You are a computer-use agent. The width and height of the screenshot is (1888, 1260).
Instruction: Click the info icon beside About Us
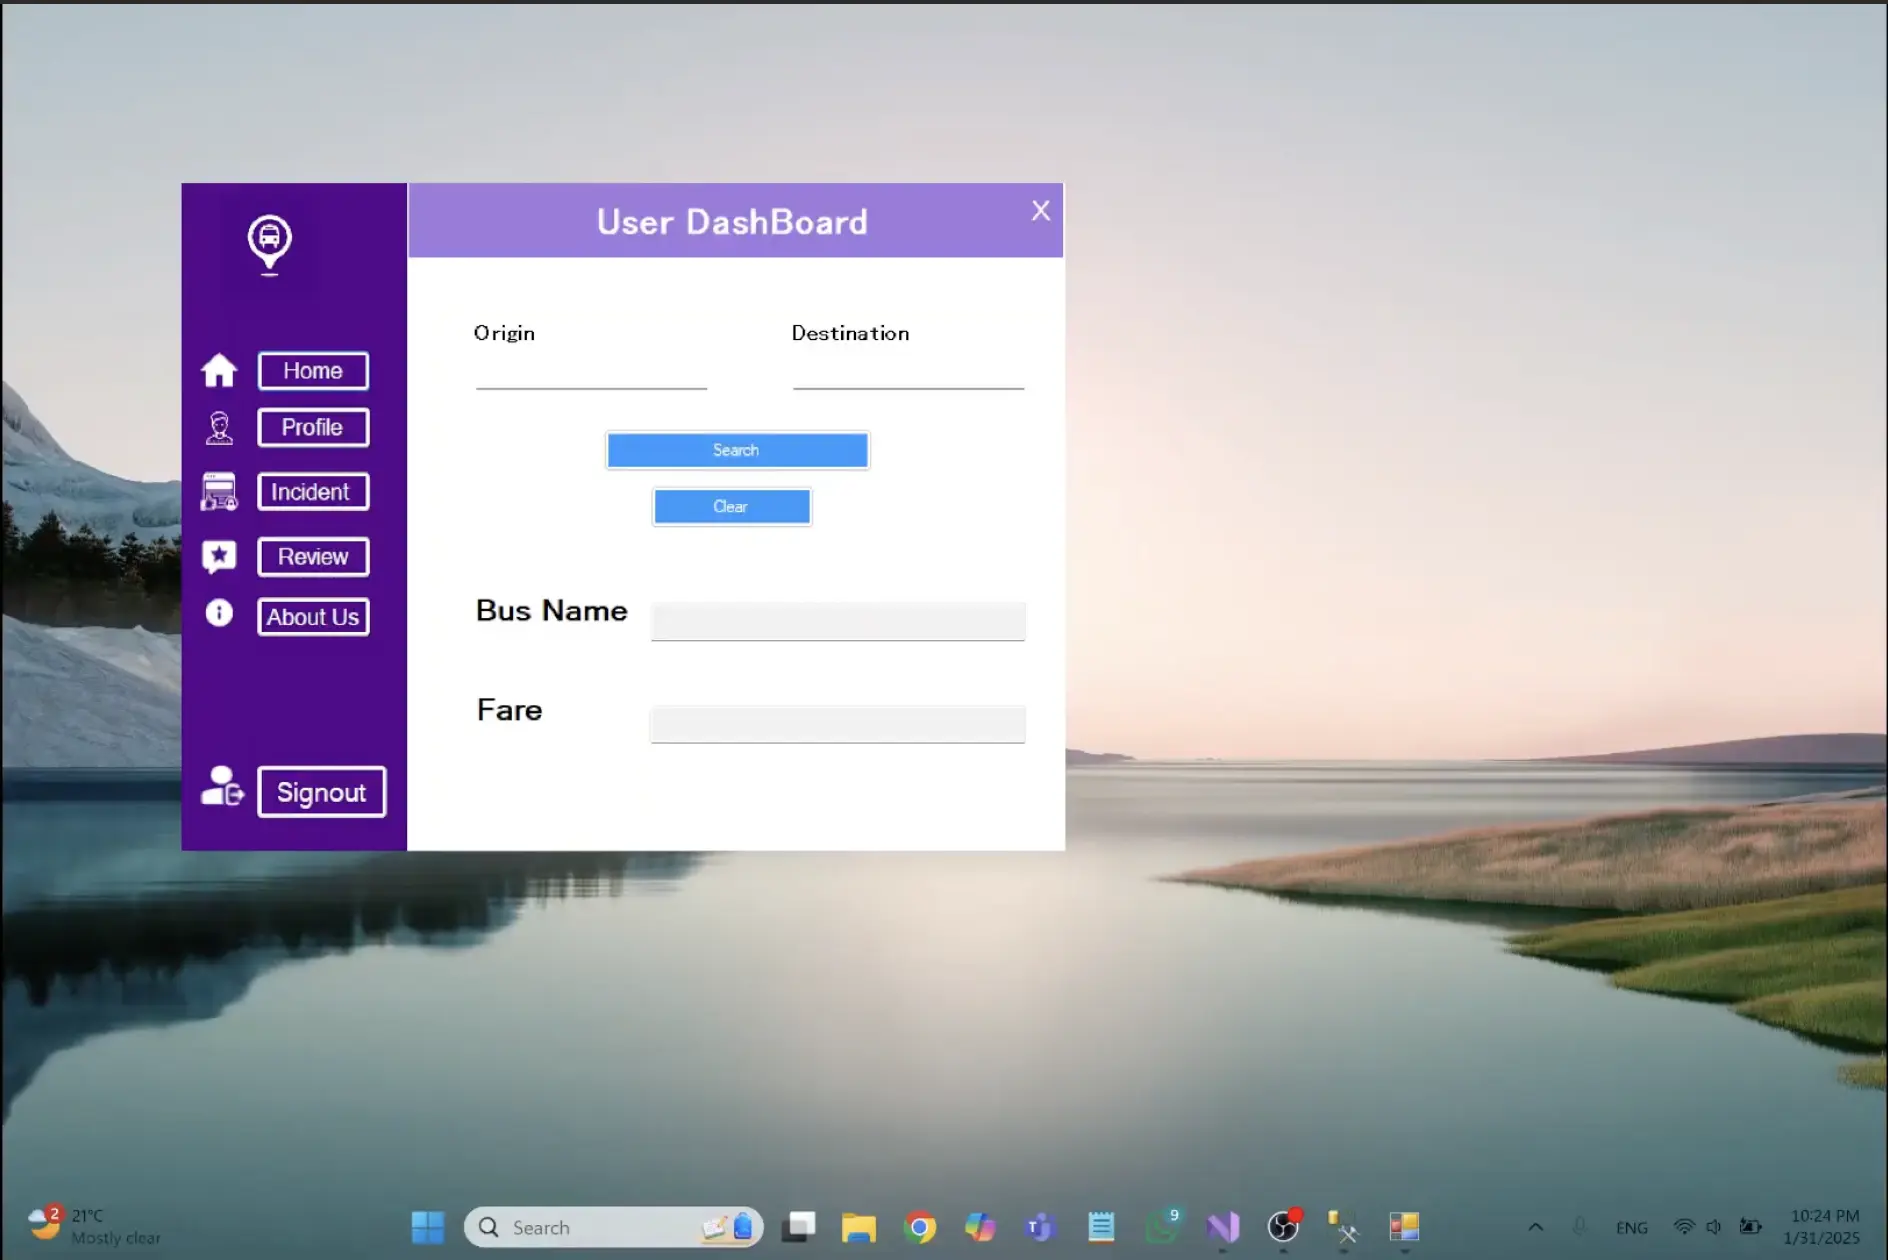pyautogui.click(x=219, y=613)
